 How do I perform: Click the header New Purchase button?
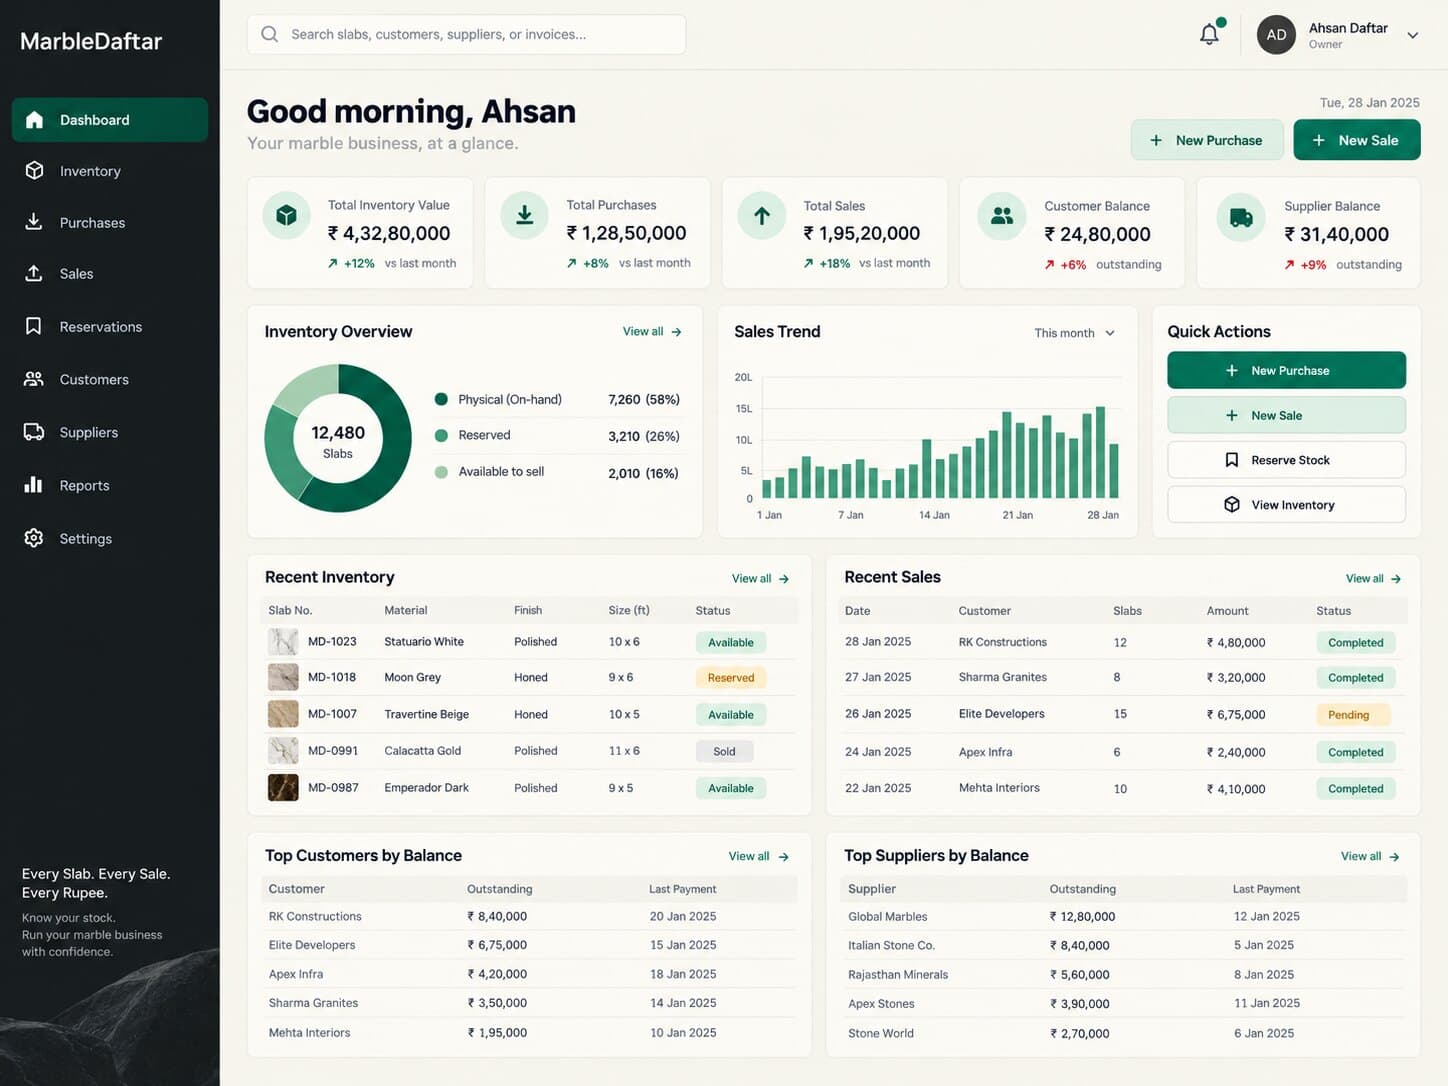(x=1207, y=140)
